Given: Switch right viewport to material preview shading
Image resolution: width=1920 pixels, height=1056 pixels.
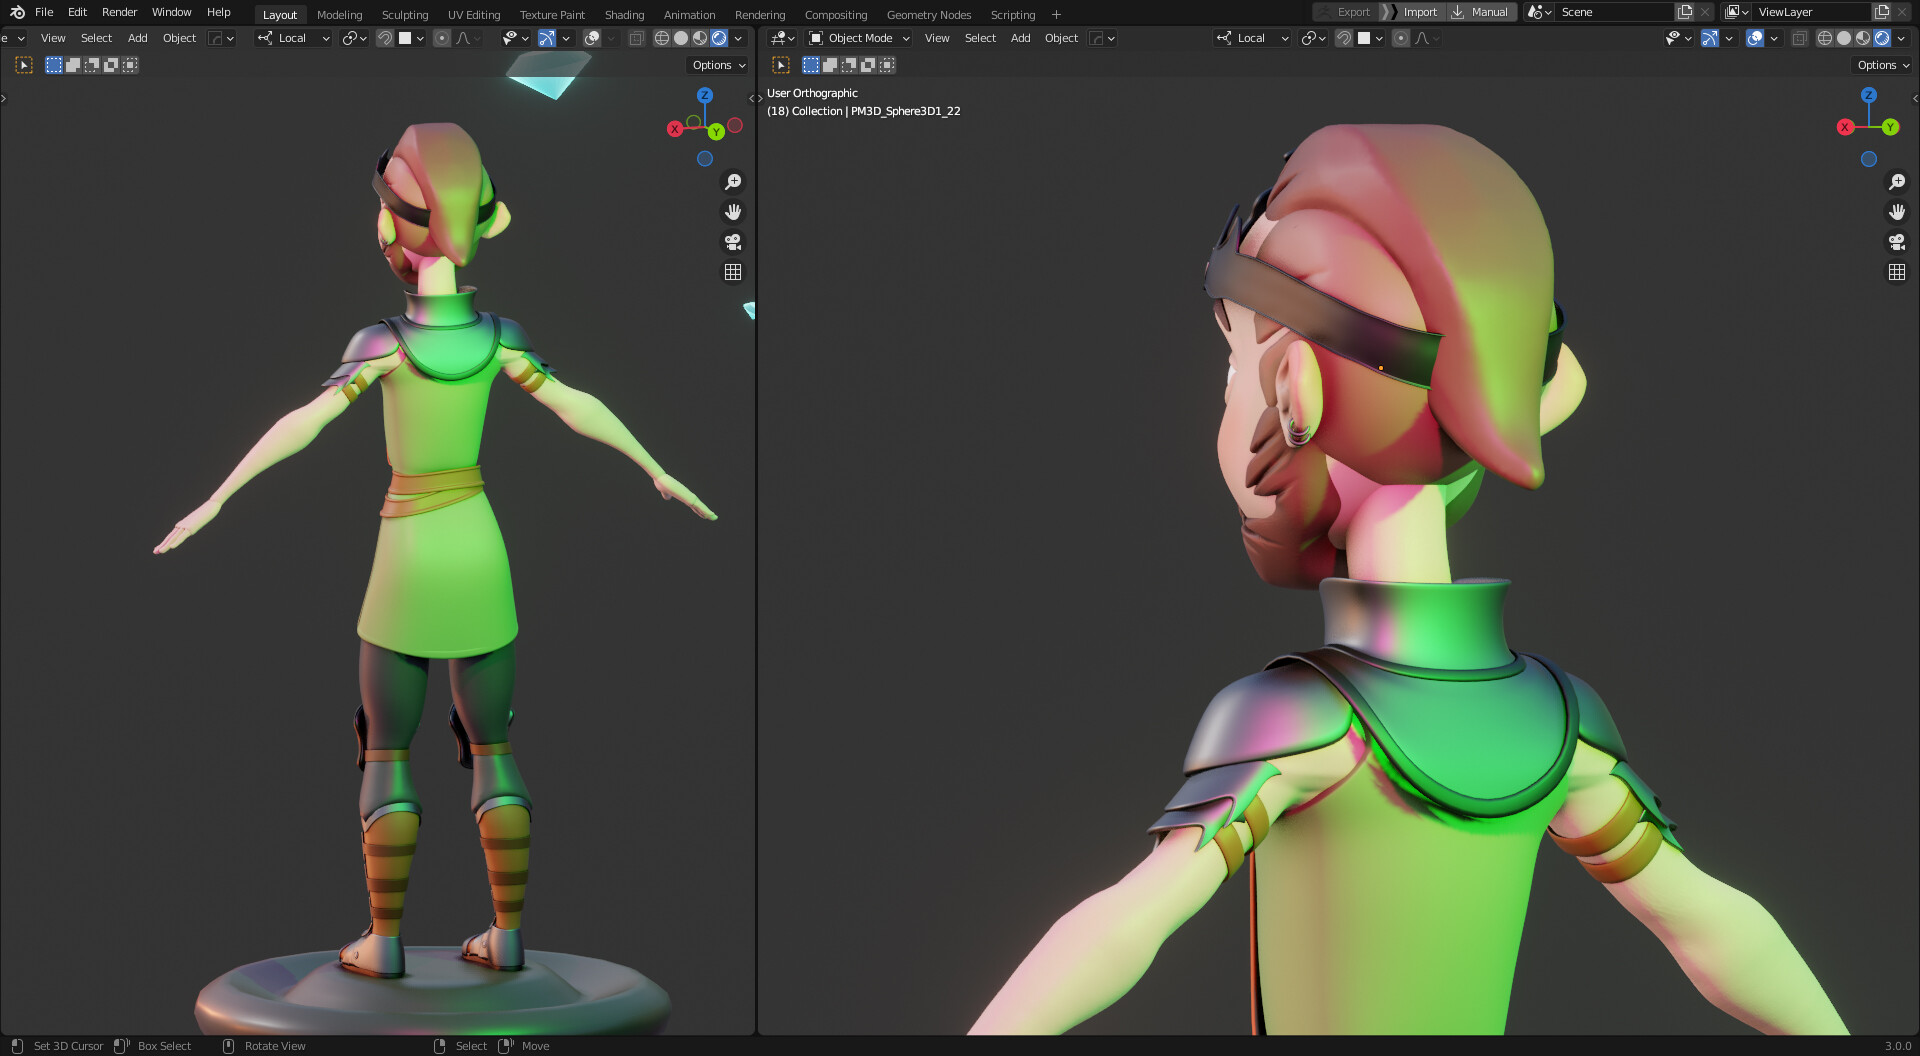Looking at the screenshot, I should point(1862,38).
